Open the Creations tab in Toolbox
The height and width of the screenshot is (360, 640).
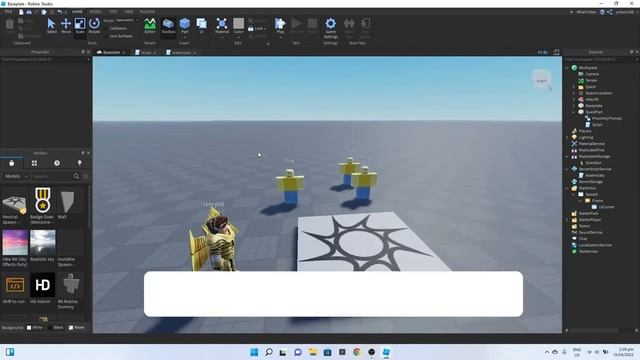[80, 163]
